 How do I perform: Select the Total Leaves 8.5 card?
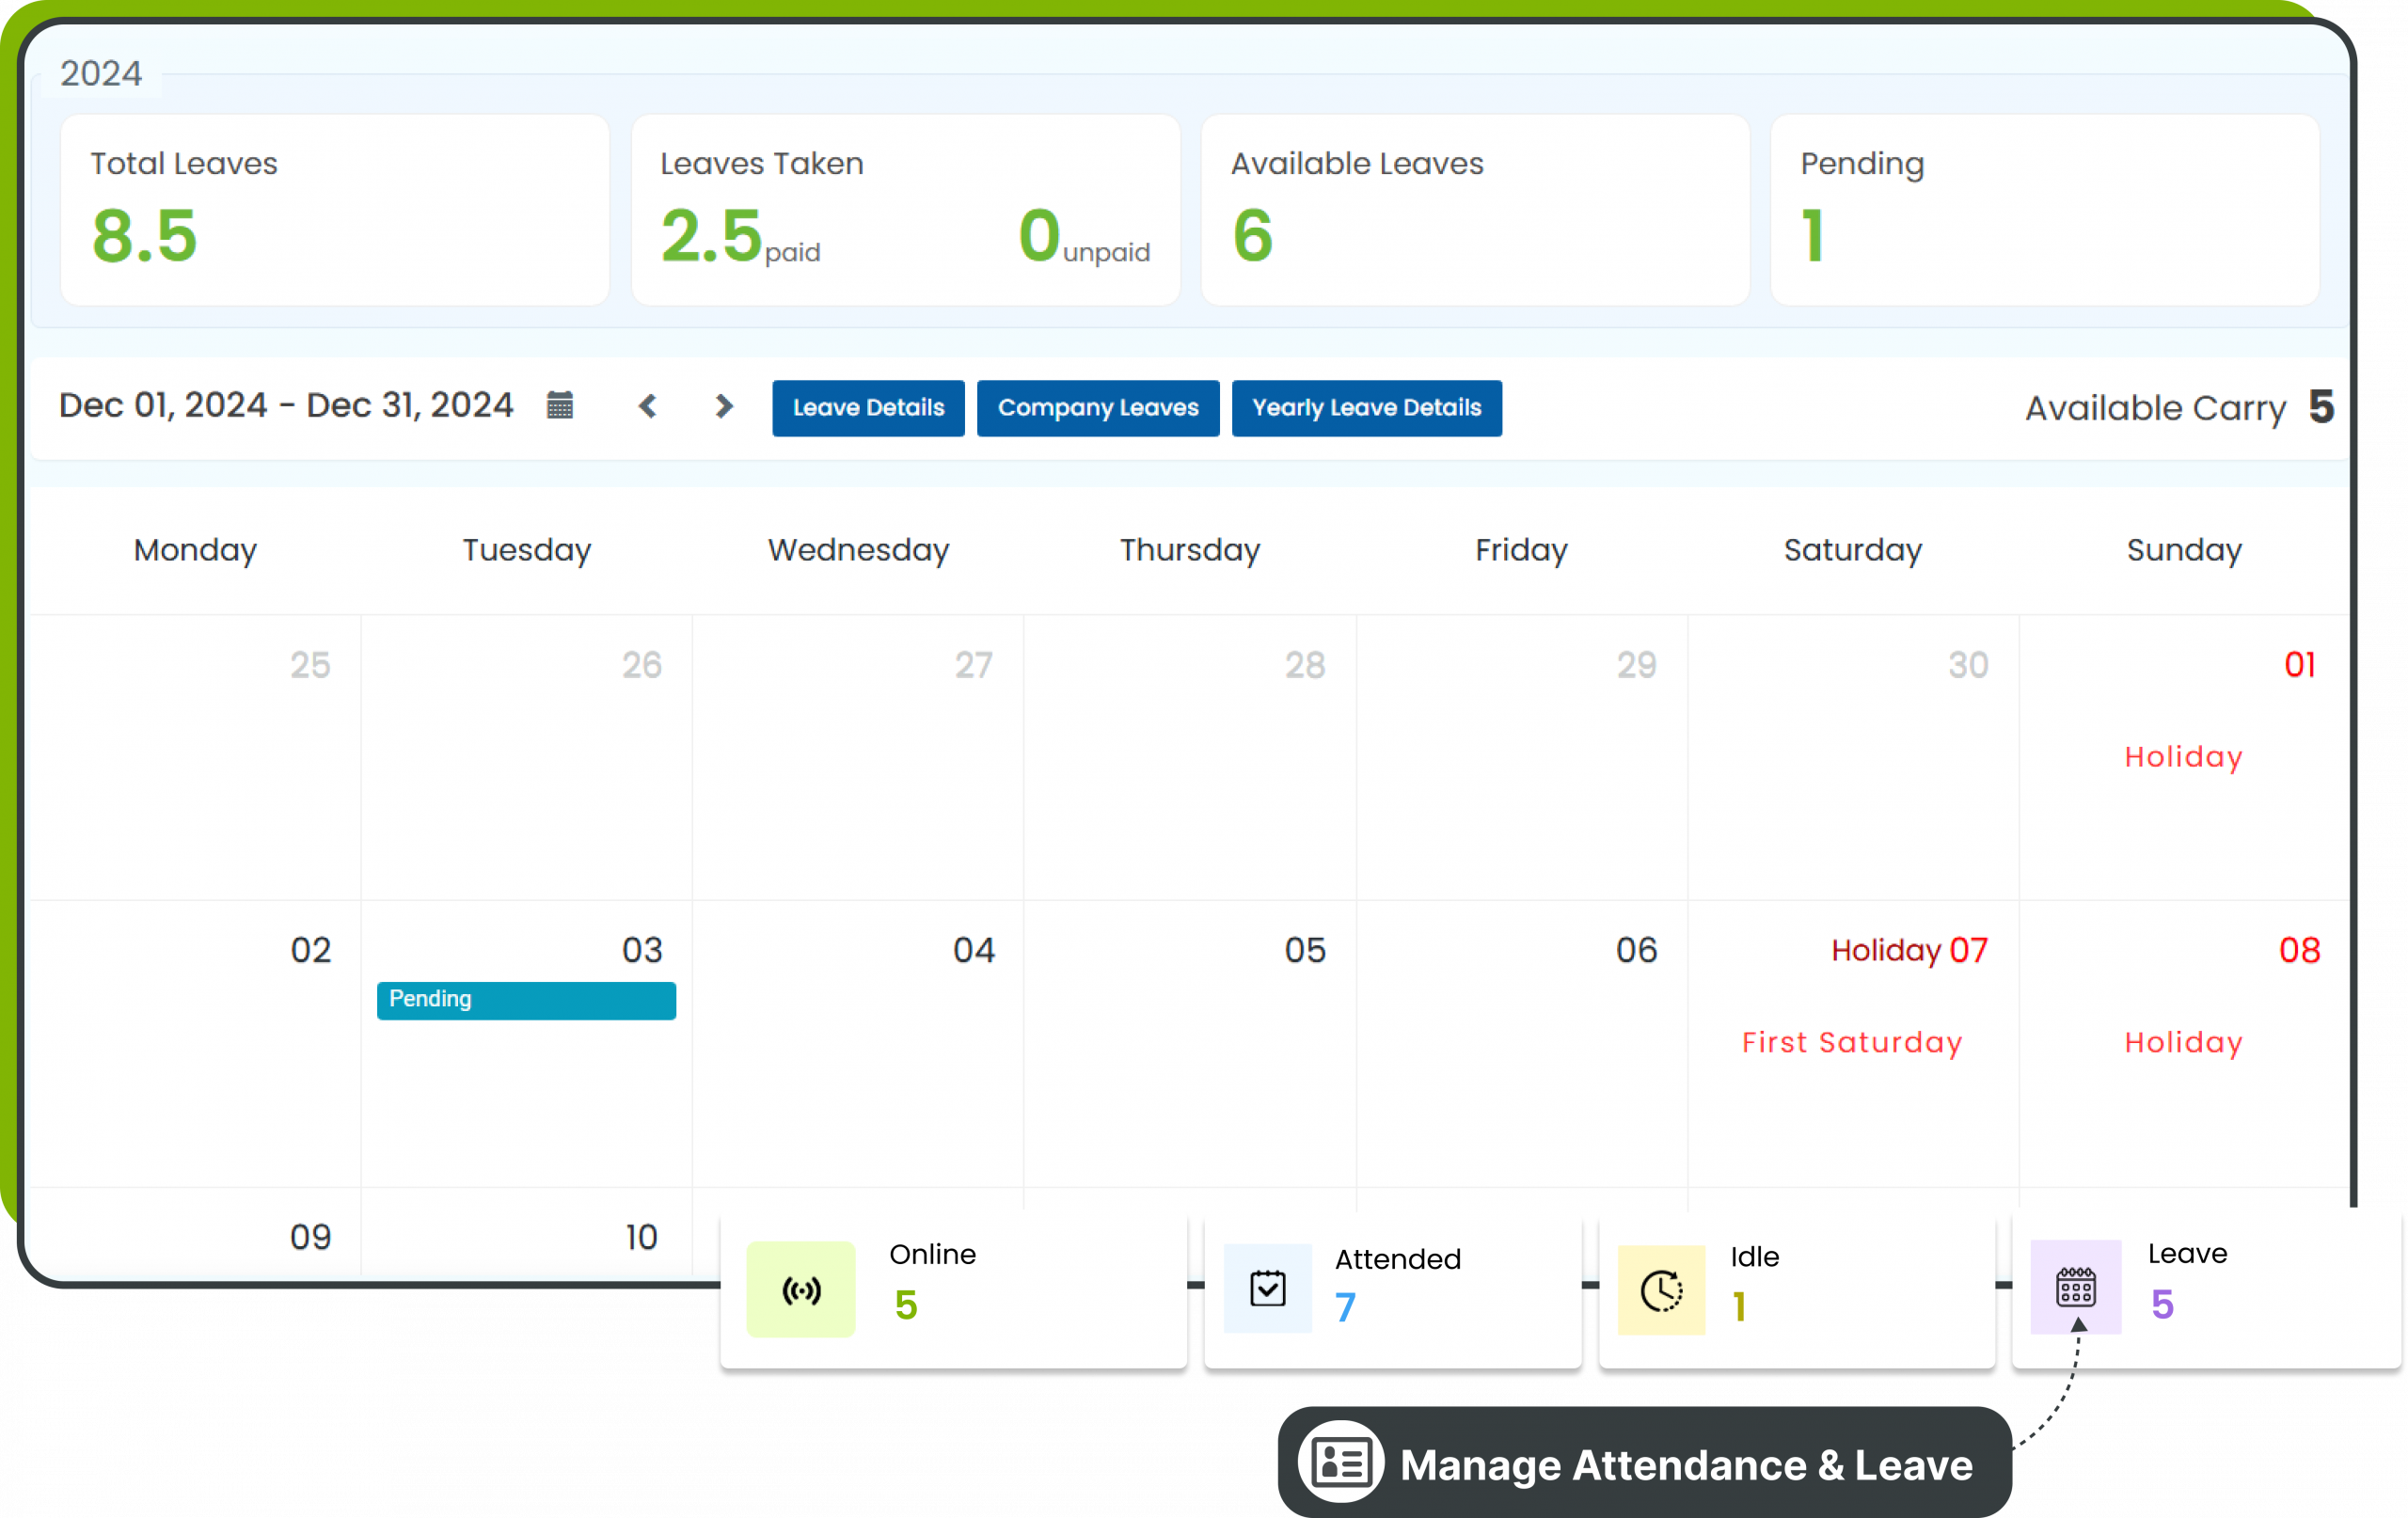pos(335,210)
